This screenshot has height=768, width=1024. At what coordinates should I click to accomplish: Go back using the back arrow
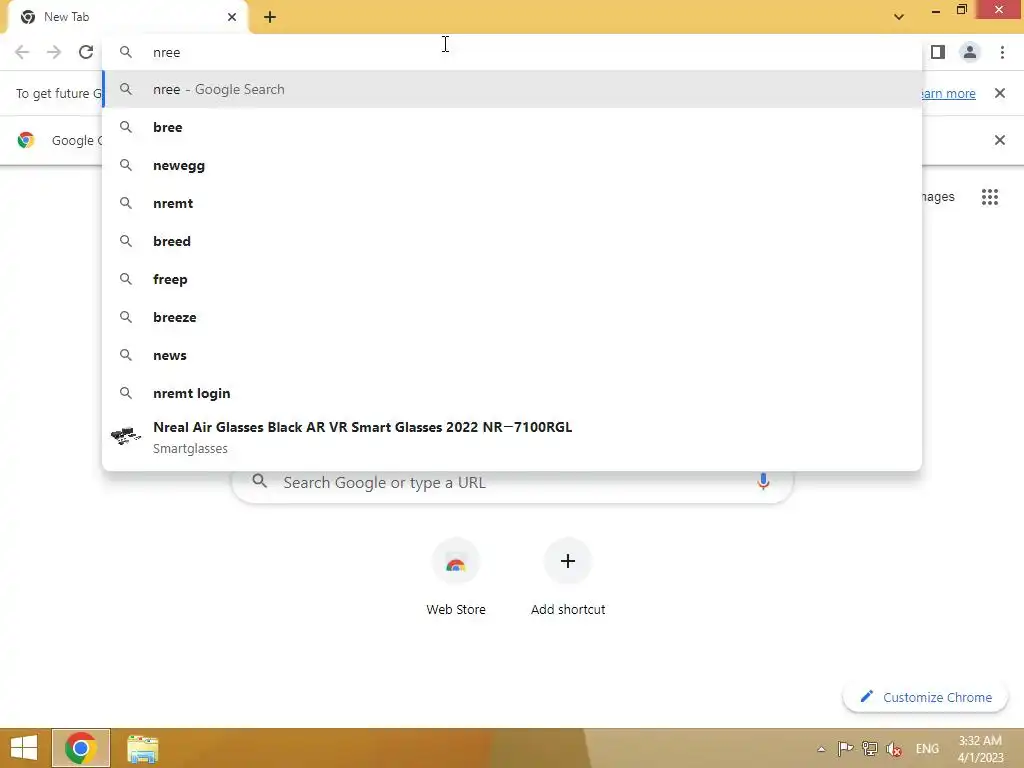[x=22, y=52]
